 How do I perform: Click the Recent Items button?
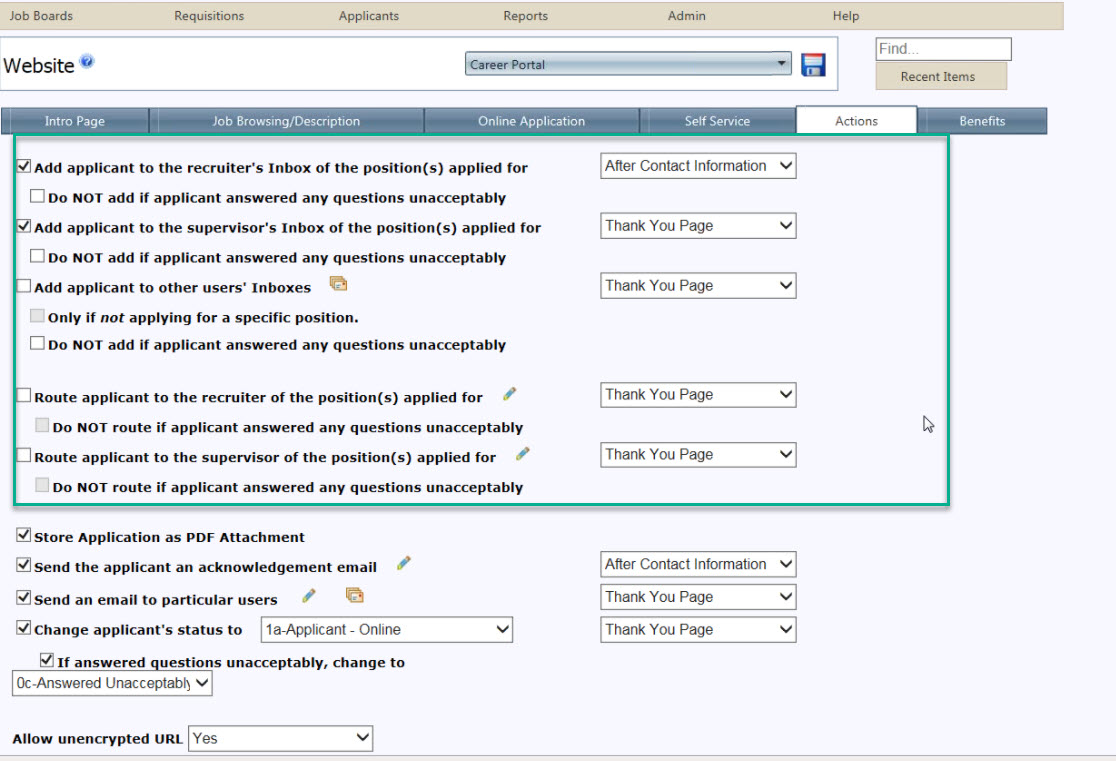coord(940,77)
